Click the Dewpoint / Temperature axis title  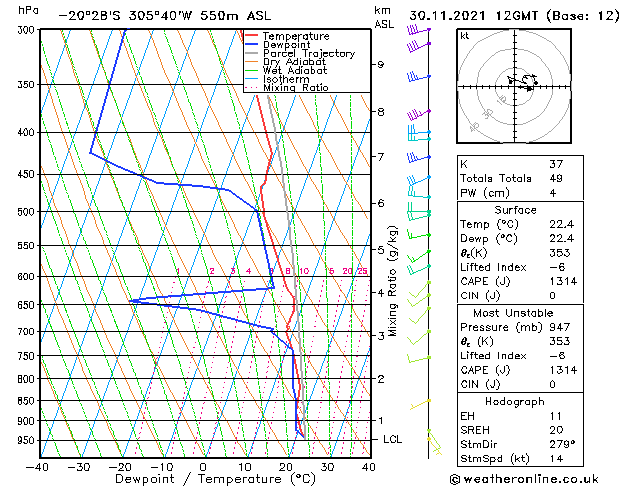tap(215, 479)
